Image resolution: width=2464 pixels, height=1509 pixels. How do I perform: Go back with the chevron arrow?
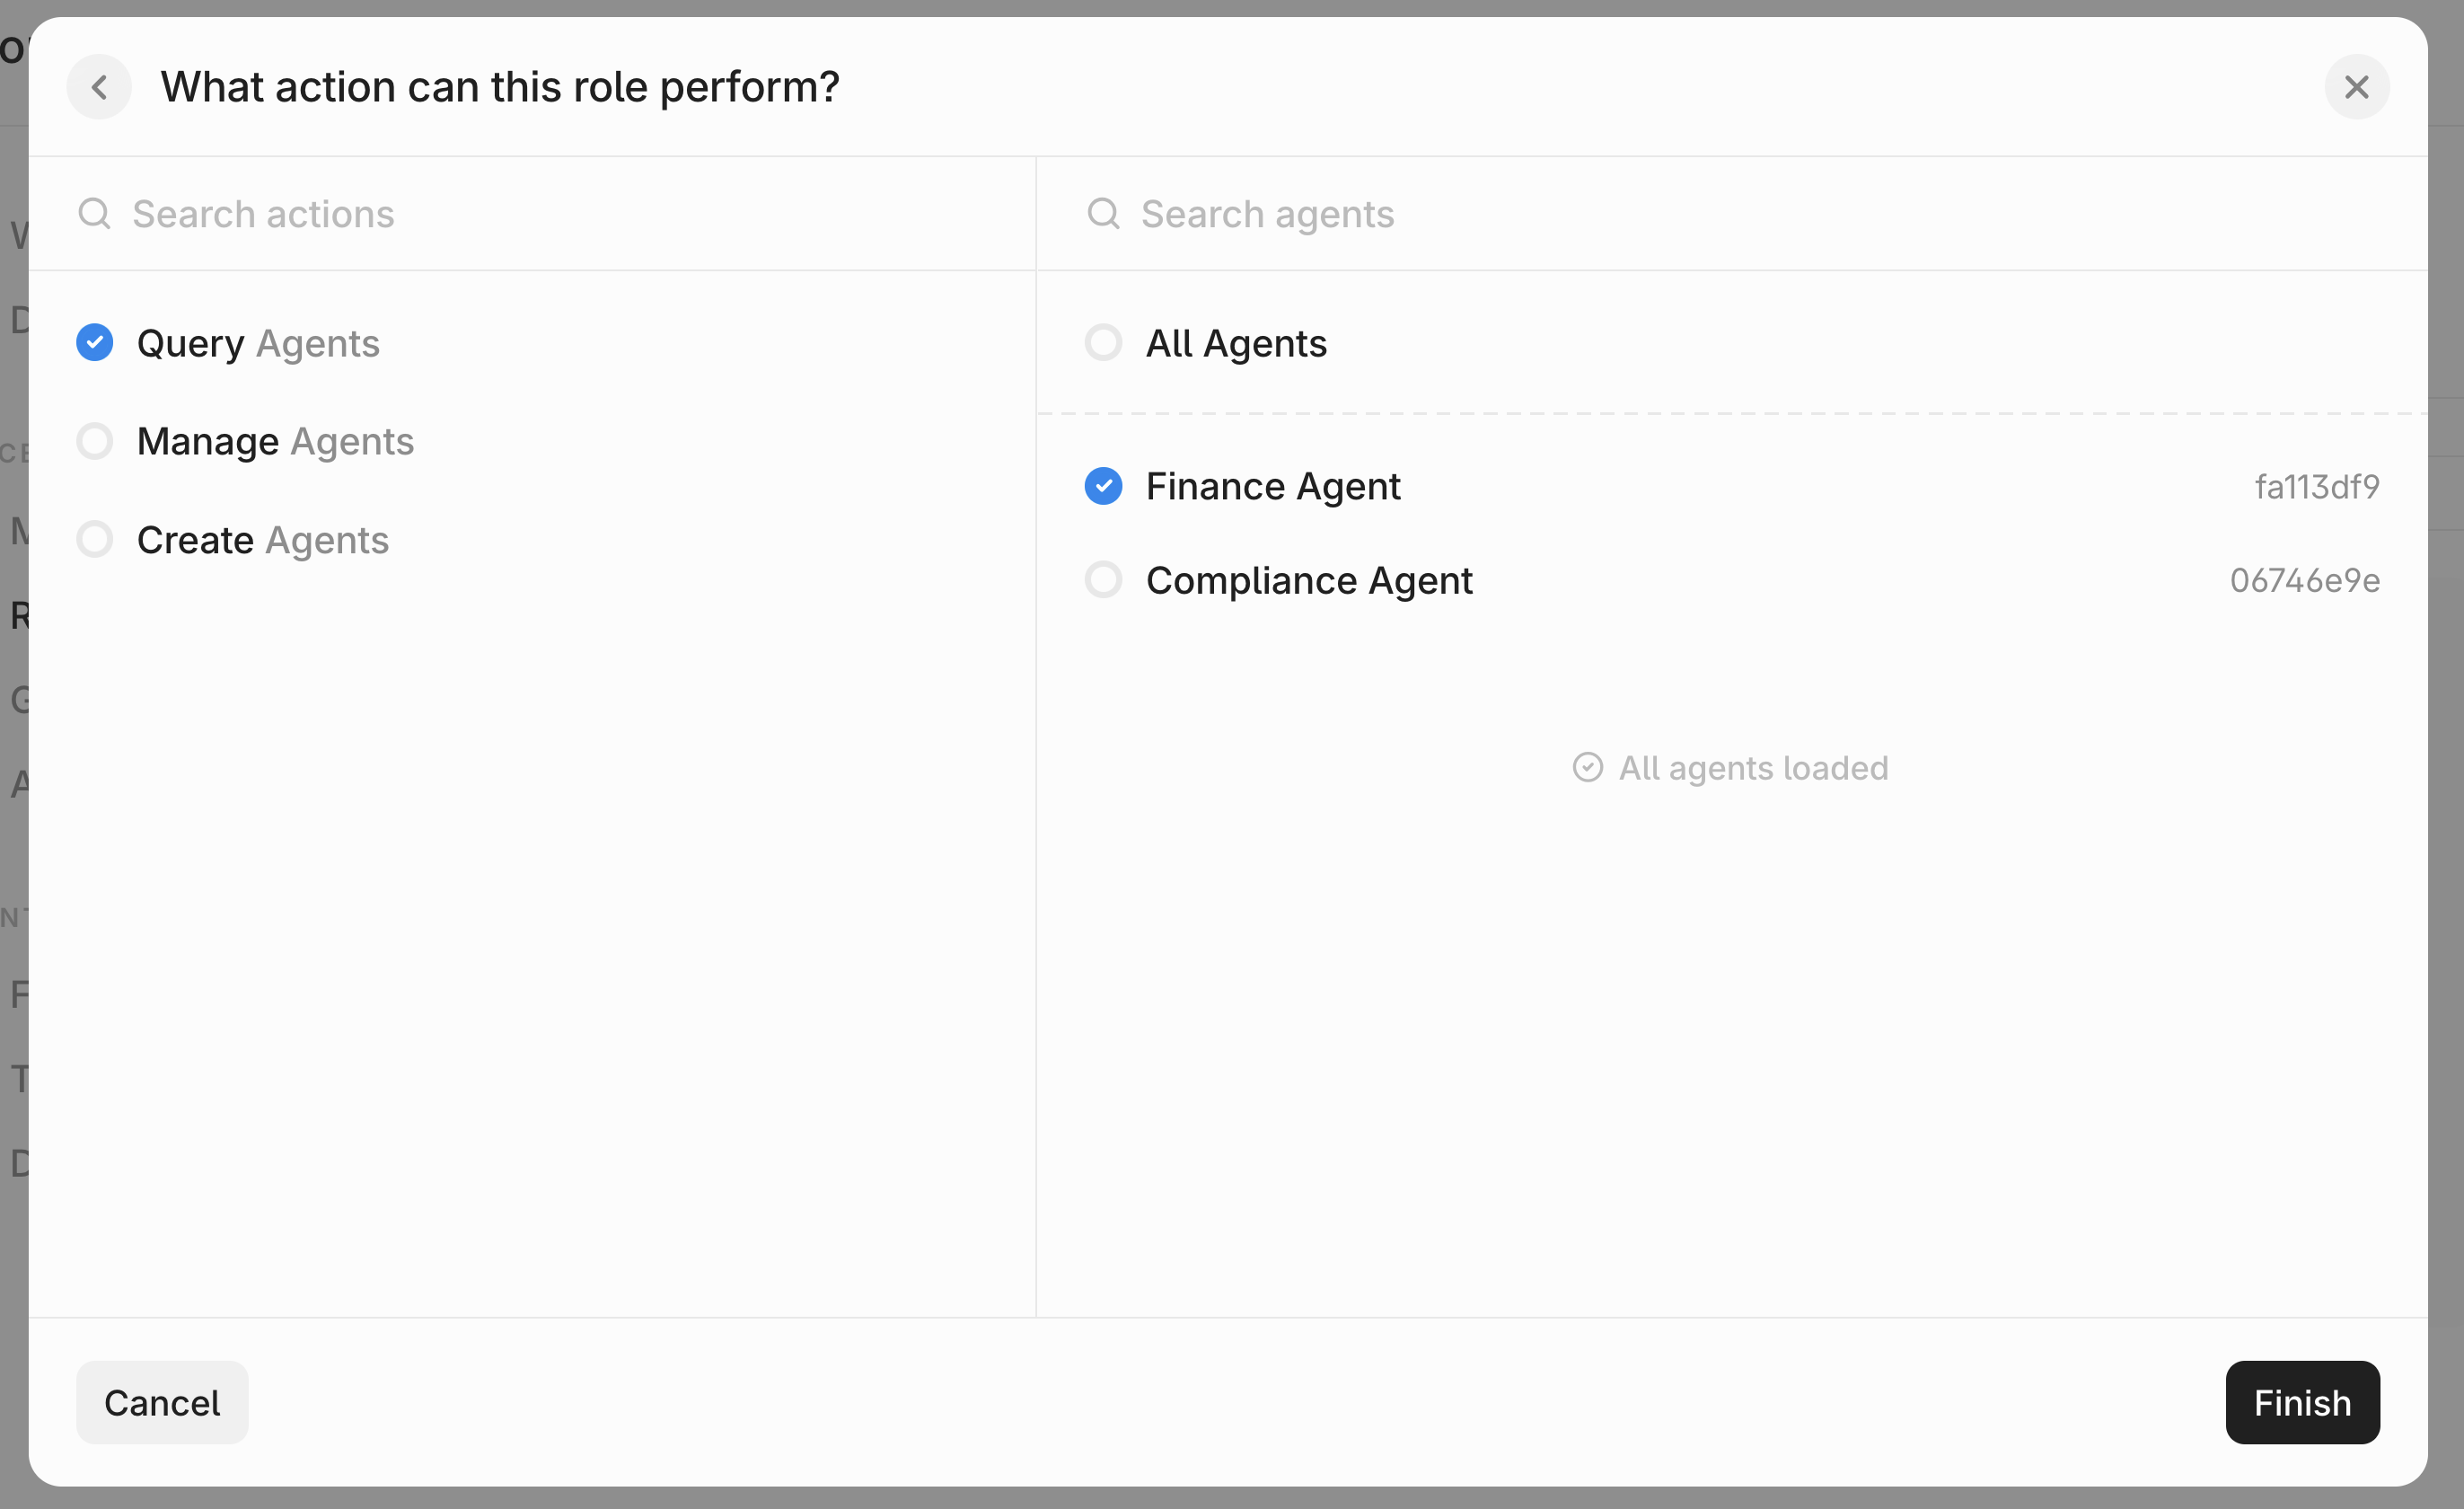coord(99,87)
